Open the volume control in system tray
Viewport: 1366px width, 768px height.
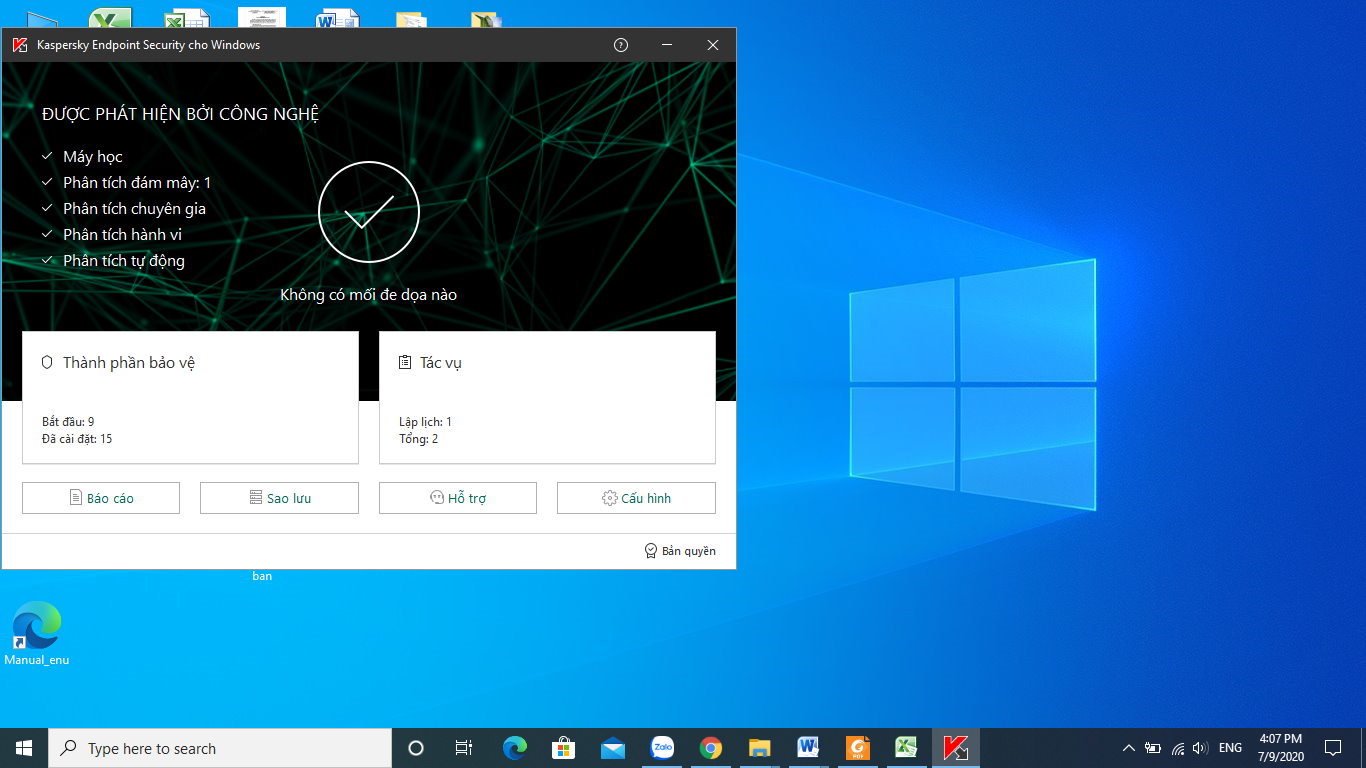click(x=1201, y=748)
